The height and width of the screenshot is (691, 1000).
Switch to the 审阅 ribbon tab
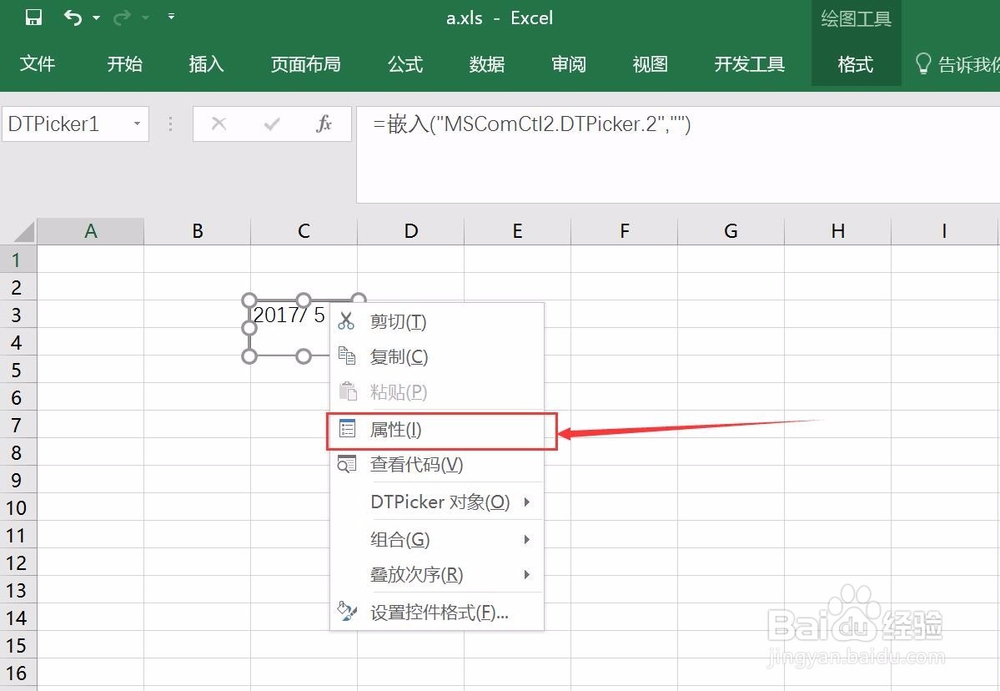point(568,64)
